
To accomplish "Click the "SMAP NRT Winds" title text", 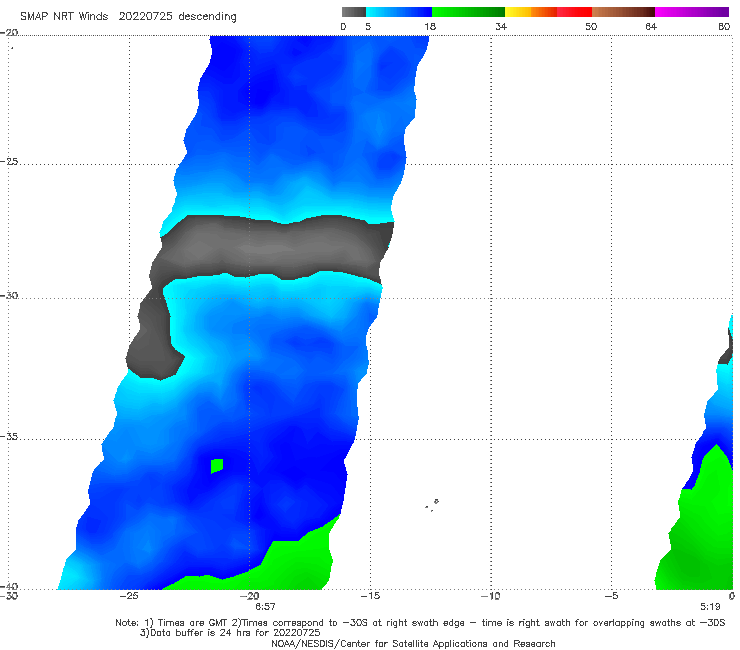I will 64,16.
